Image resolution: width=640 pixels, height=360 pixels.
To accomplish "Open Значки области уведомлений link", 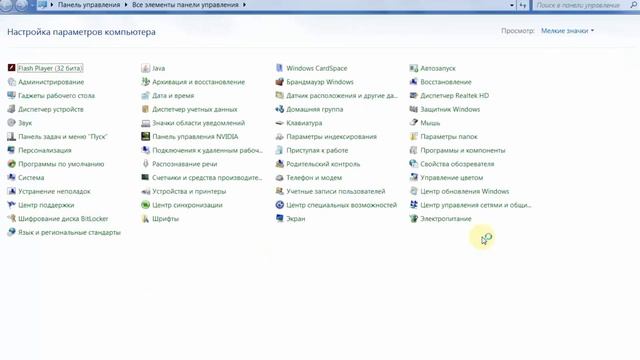I will 199,123.
